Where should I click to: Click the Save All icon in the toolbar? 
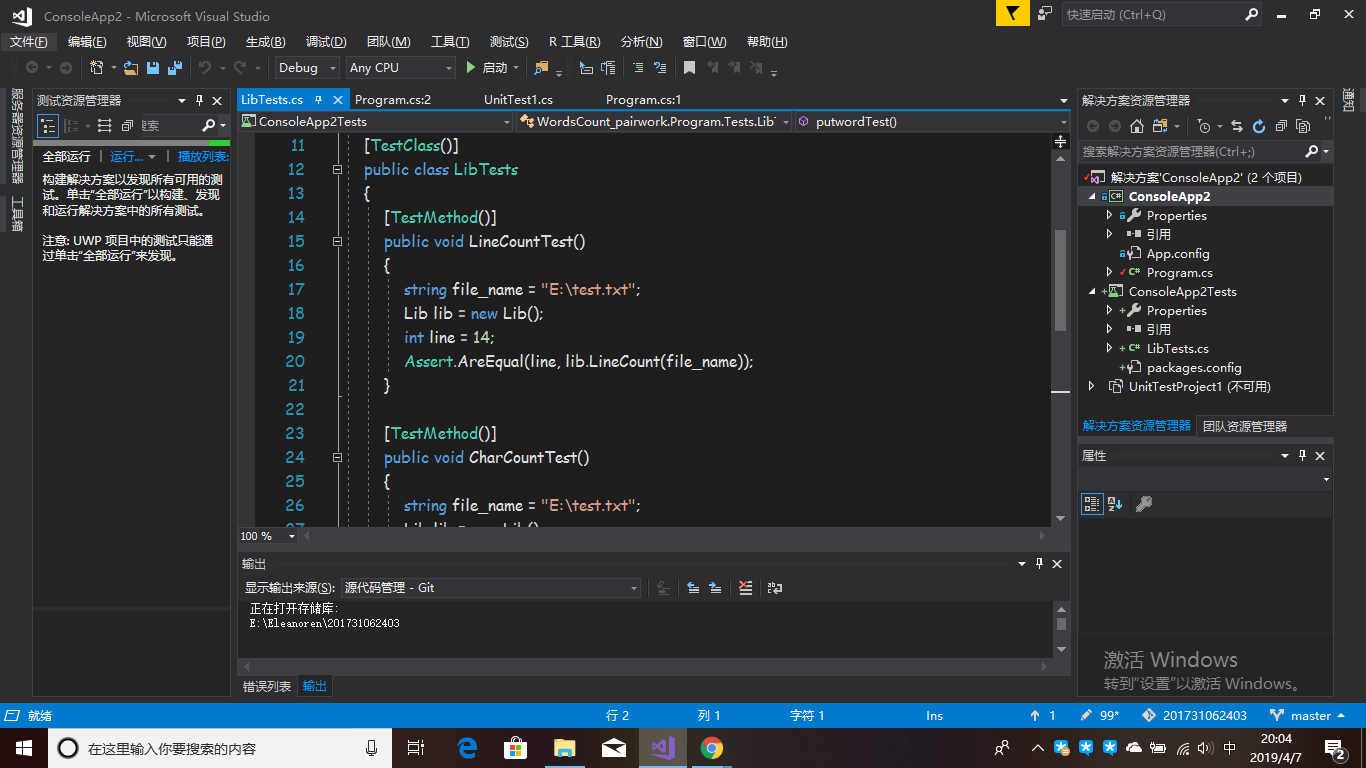coord(175,67)
